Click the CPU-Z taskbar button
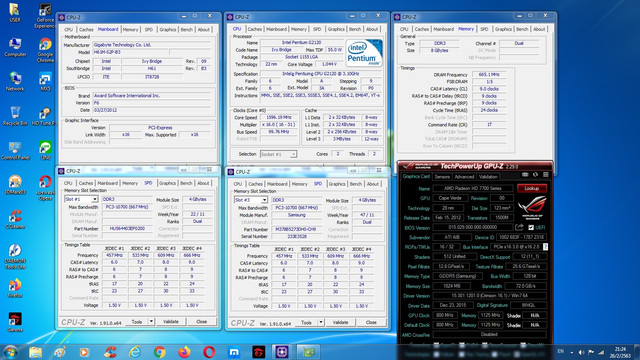Image resolution: width=640 pixels, height=360 pixels. click(282, 352)
